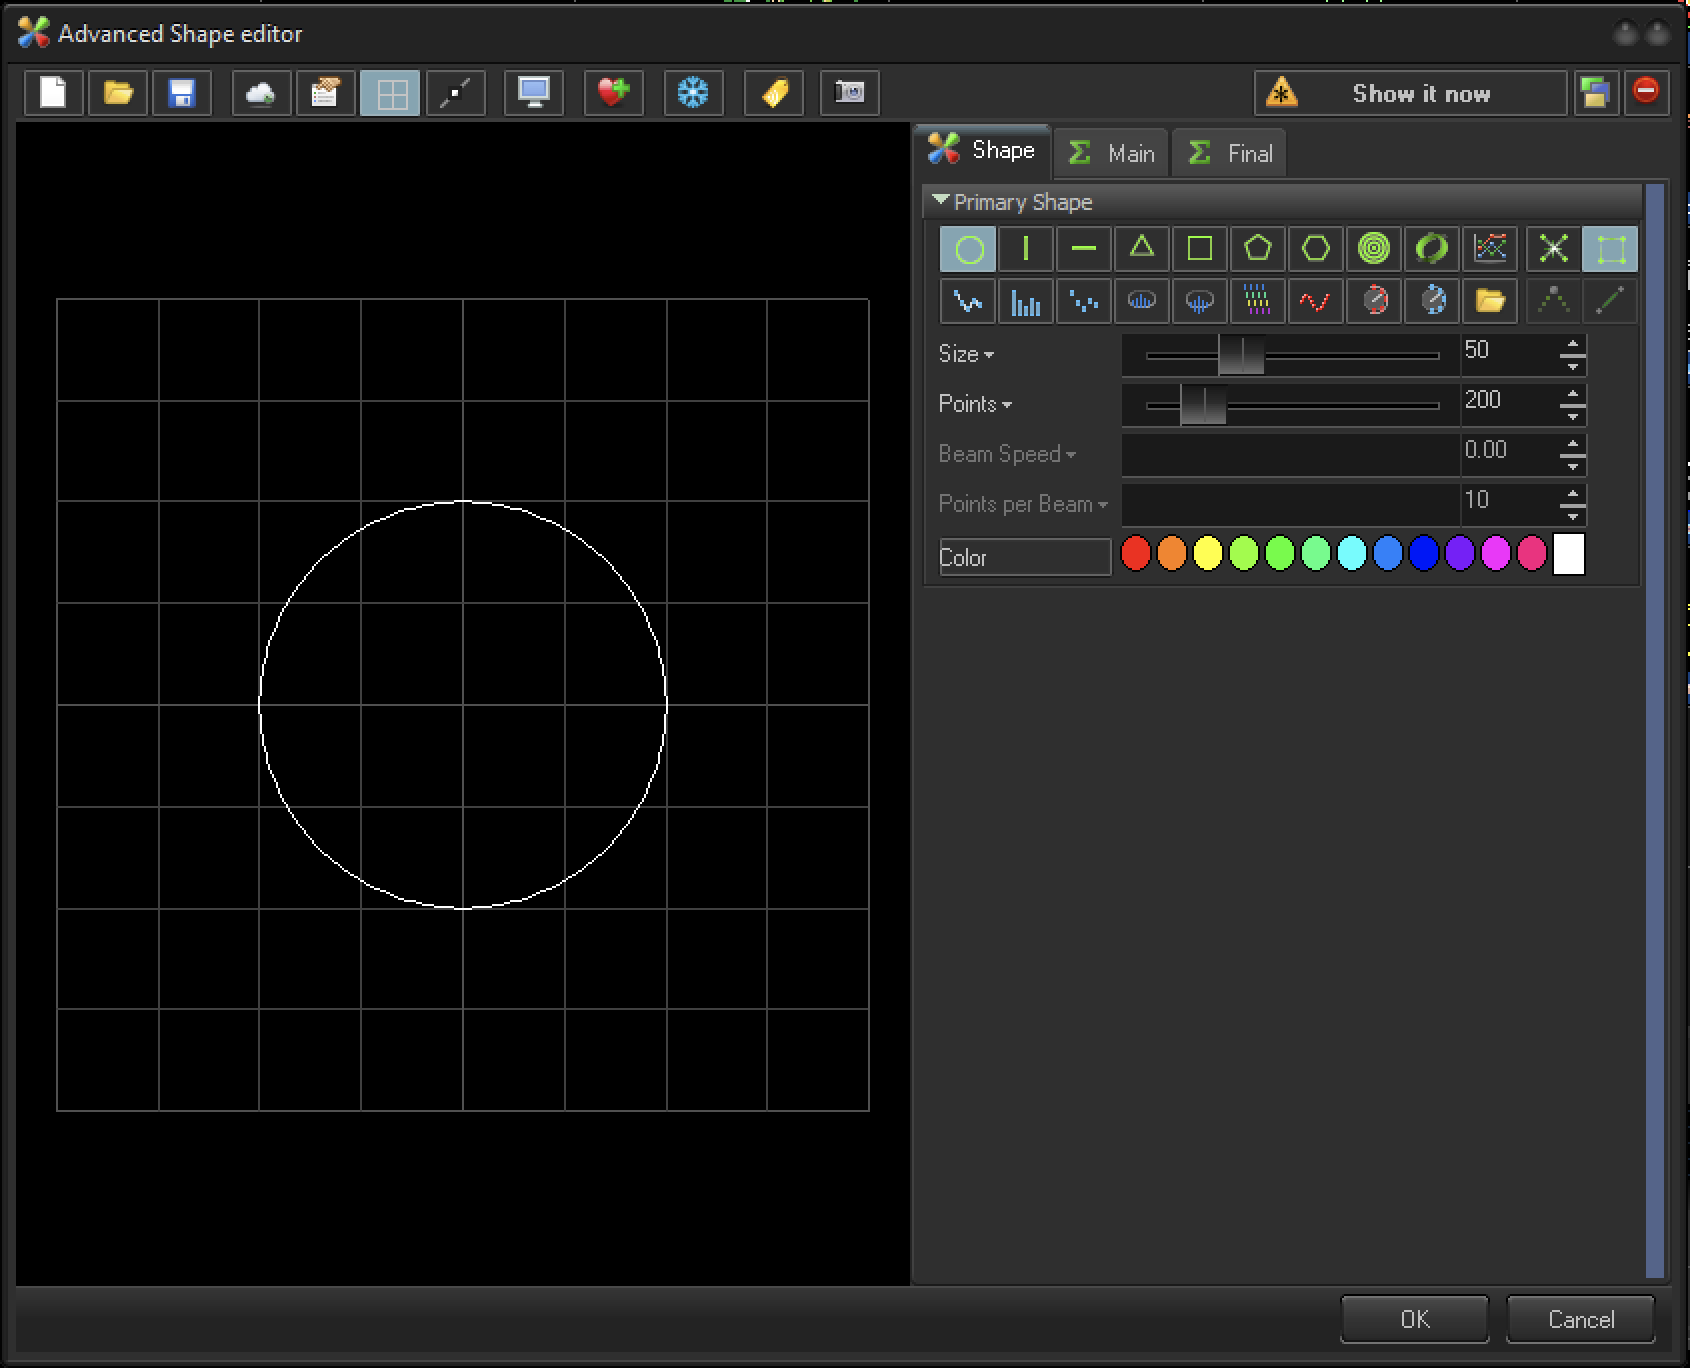Toggle the point on line toolbar button

tap(455, 93)
